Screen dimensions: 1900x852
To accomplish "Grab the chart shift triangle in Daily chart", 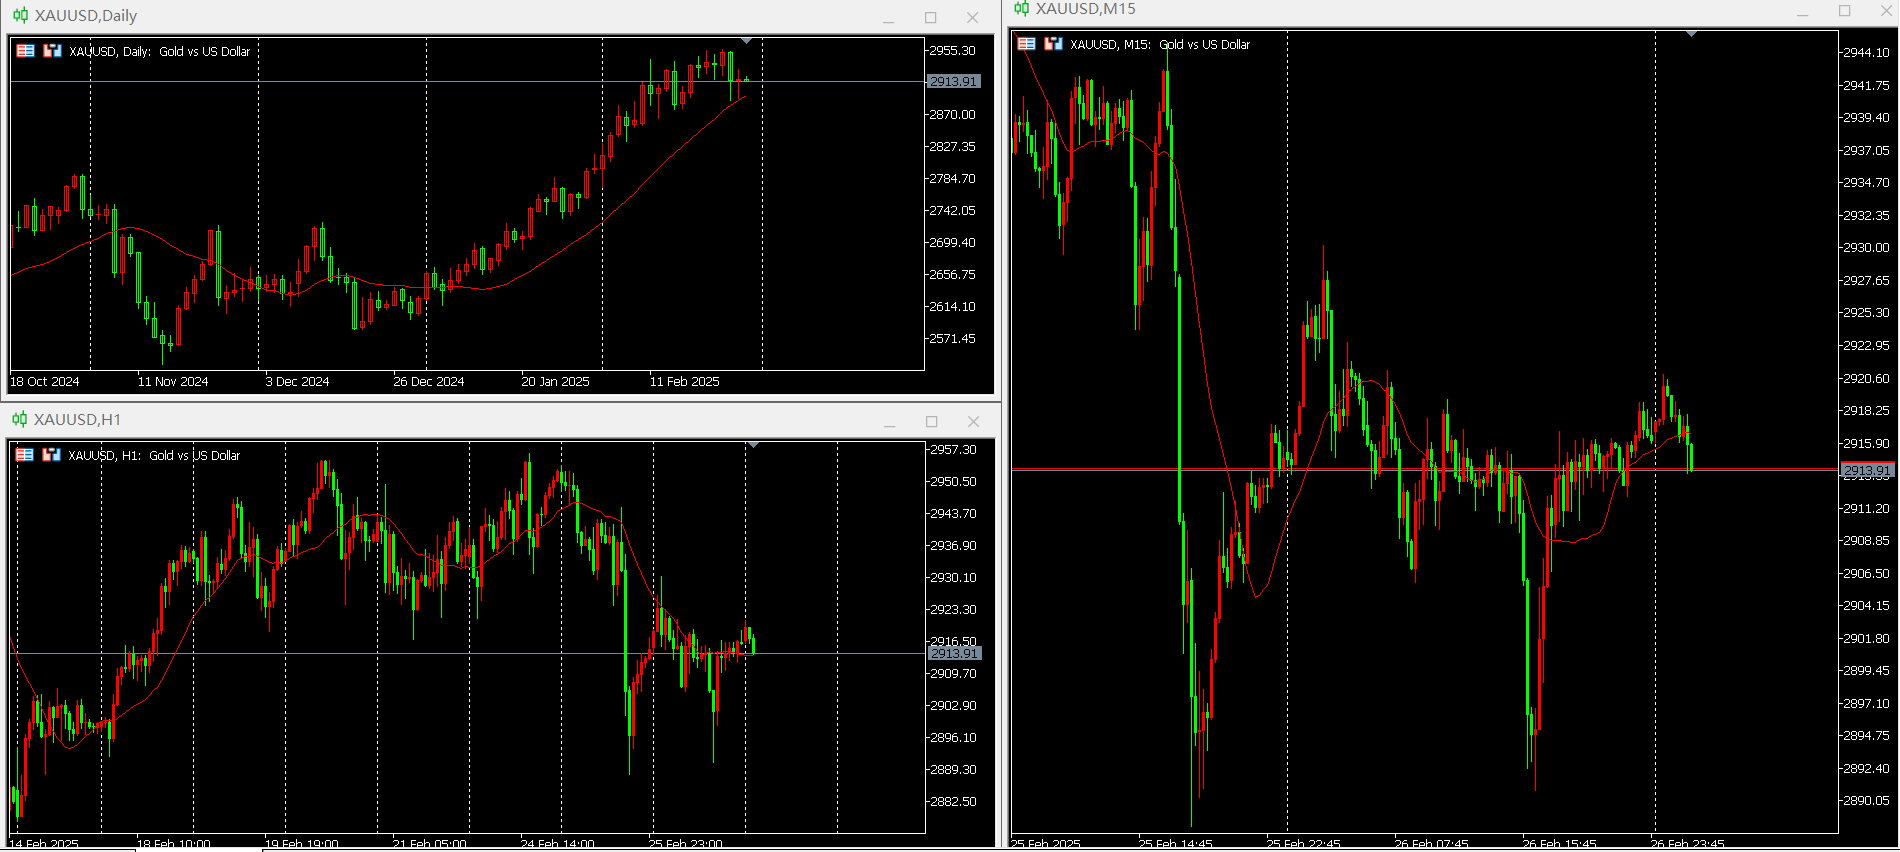I will tap(746, 41).
